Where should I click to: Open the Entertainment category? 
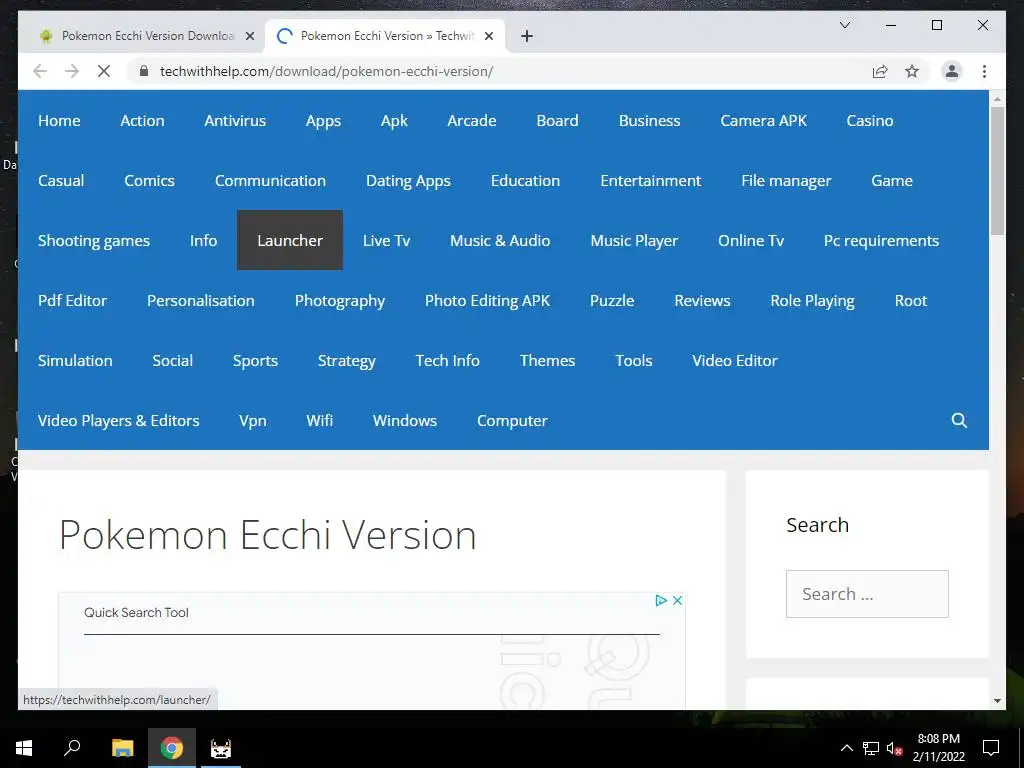coord(650,180)
